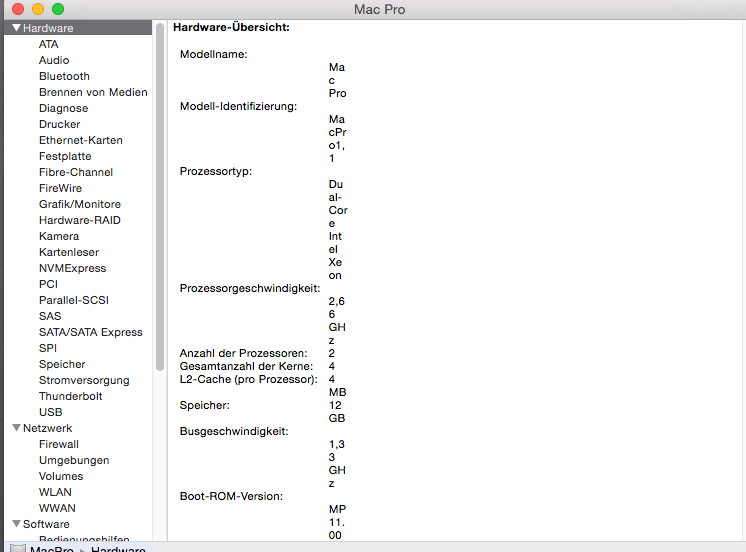
Task: Click the green zoom window button
Action: [x=58, y=9]
